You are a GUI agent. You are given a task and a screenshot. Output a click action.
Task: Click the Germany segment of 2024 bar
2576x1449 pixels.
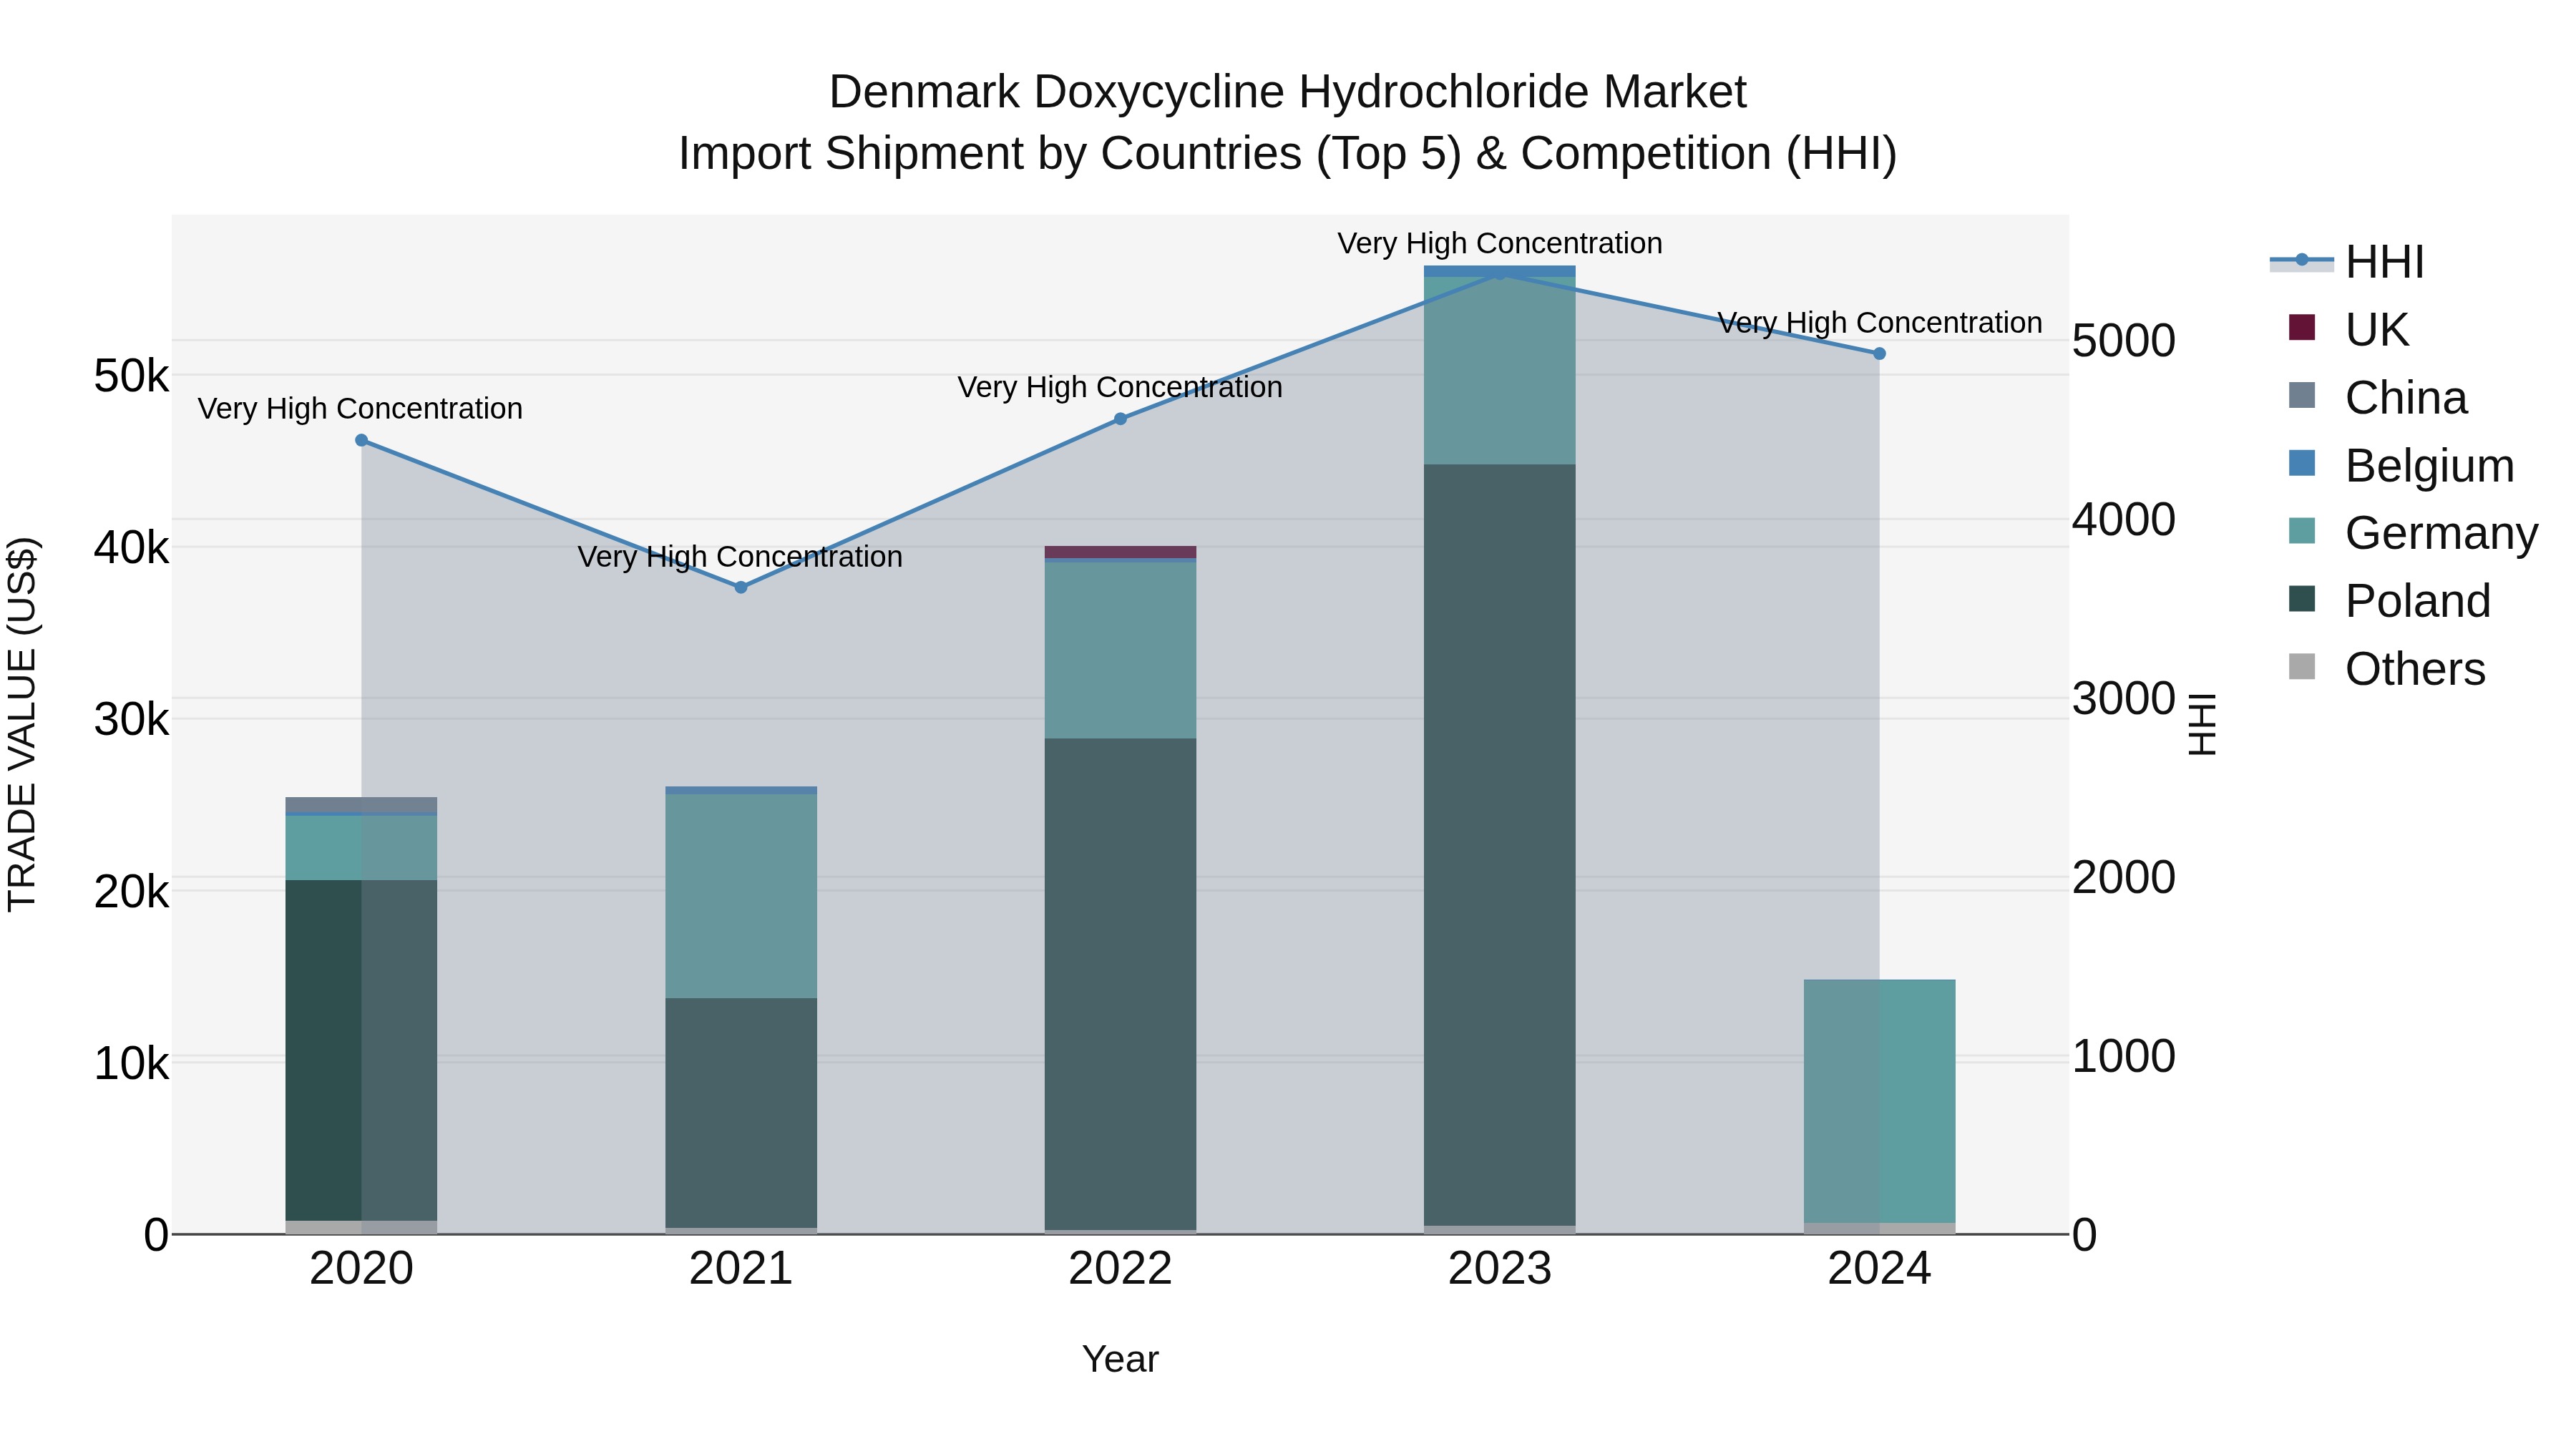(1879, 1101)
